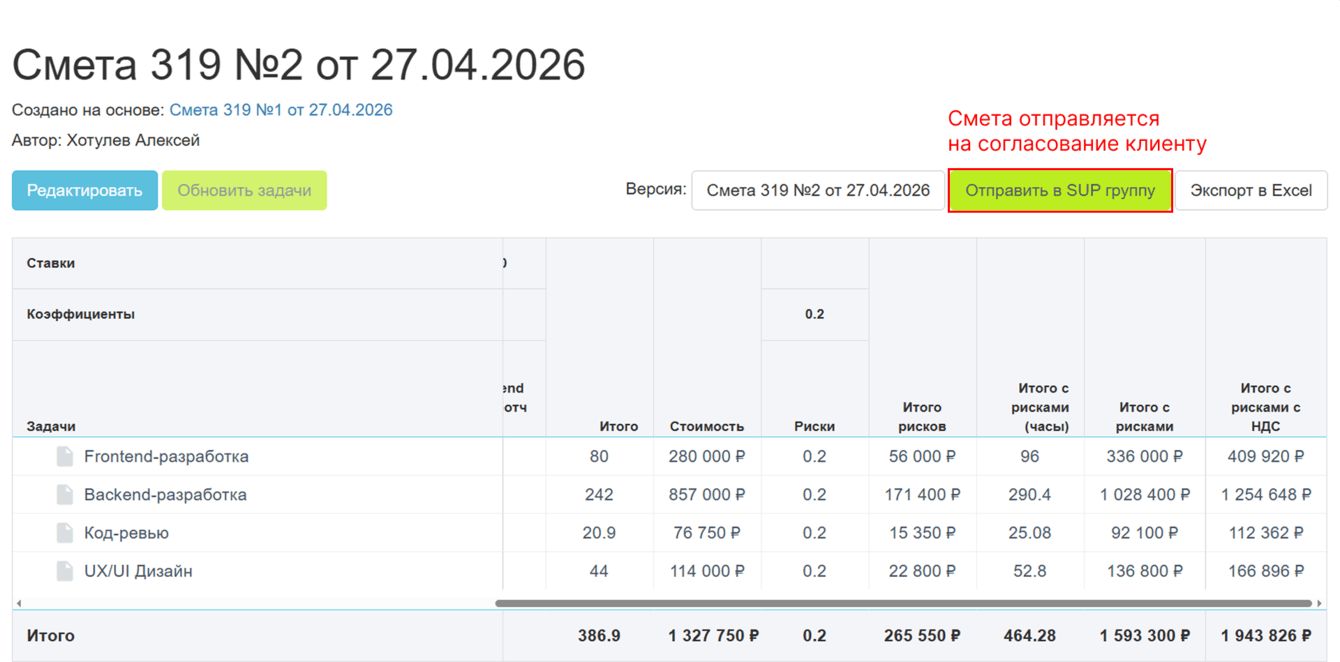This screenshot has height=662, width=1340.
Task: Click the left scroll arrow of the table
Action: point(19,603)
